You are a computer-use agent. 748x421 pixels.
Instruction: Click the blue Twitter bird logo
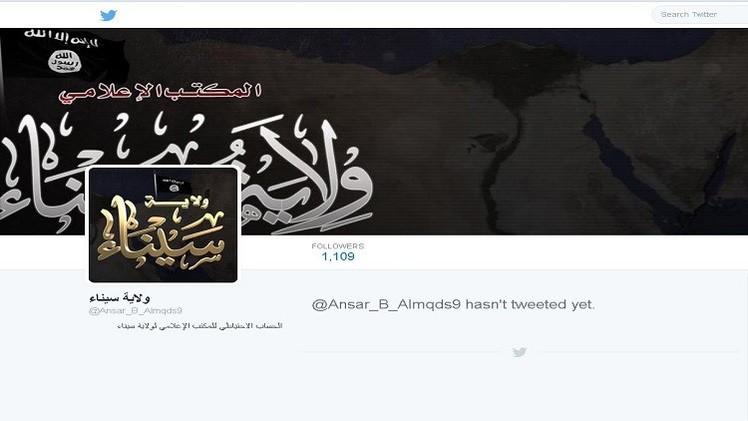[x=108, y=15]
